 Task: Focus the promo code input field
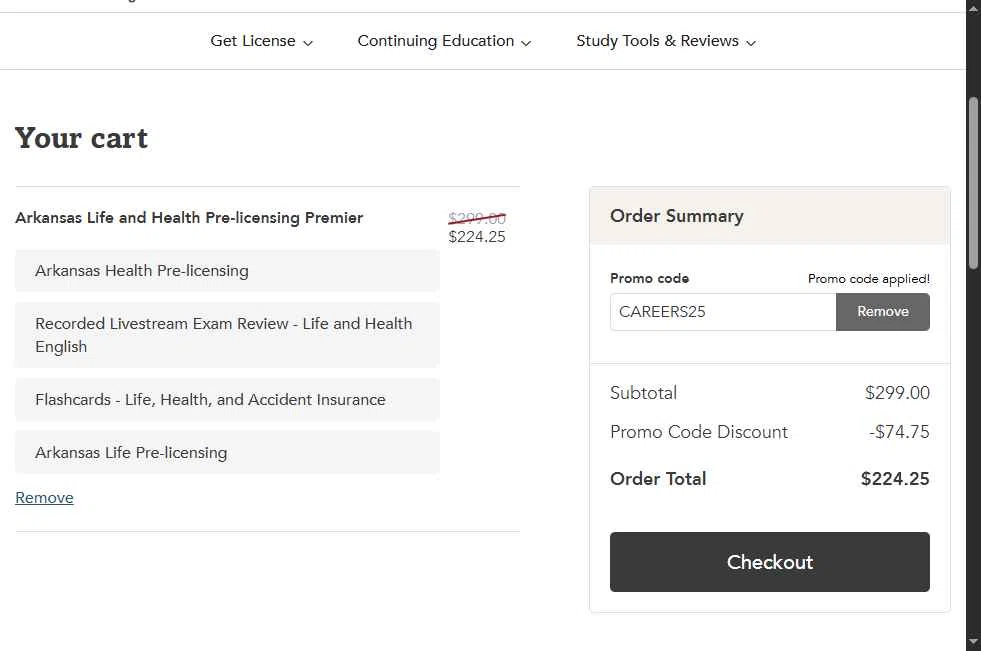[x=723, y=312]
